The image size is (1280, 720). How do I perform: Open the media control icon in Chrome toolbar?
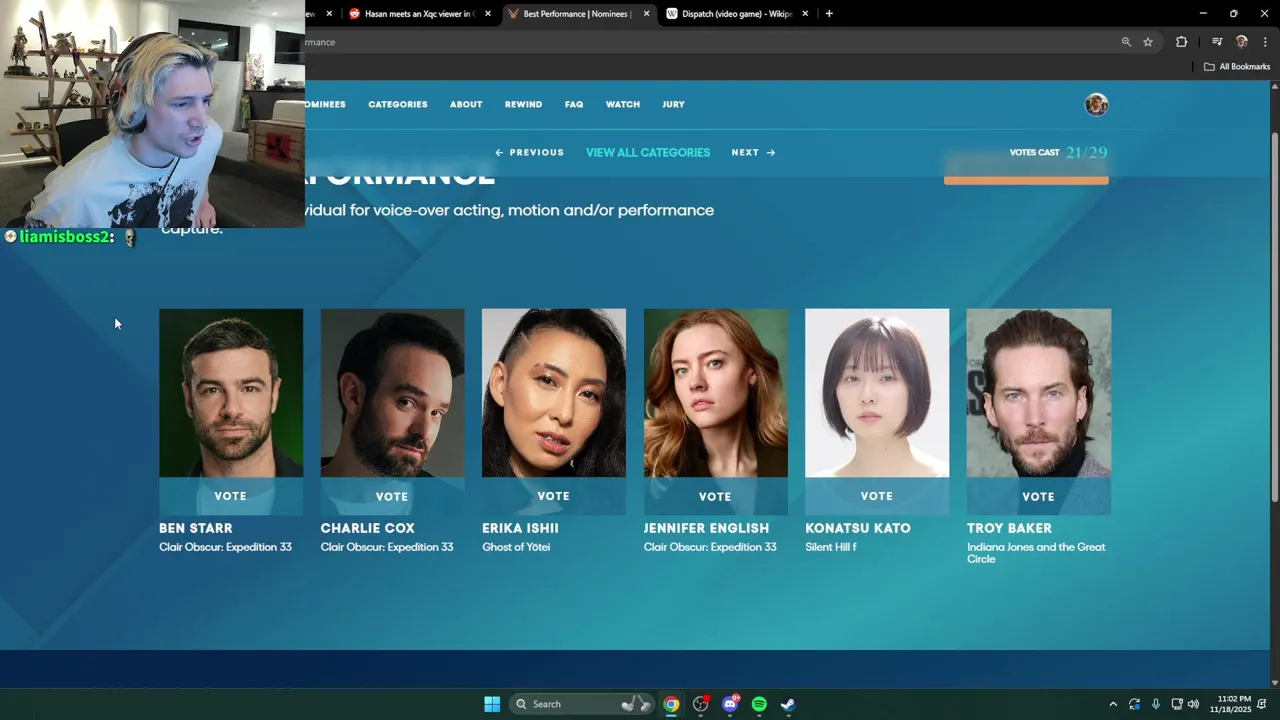click(1217, 42)
